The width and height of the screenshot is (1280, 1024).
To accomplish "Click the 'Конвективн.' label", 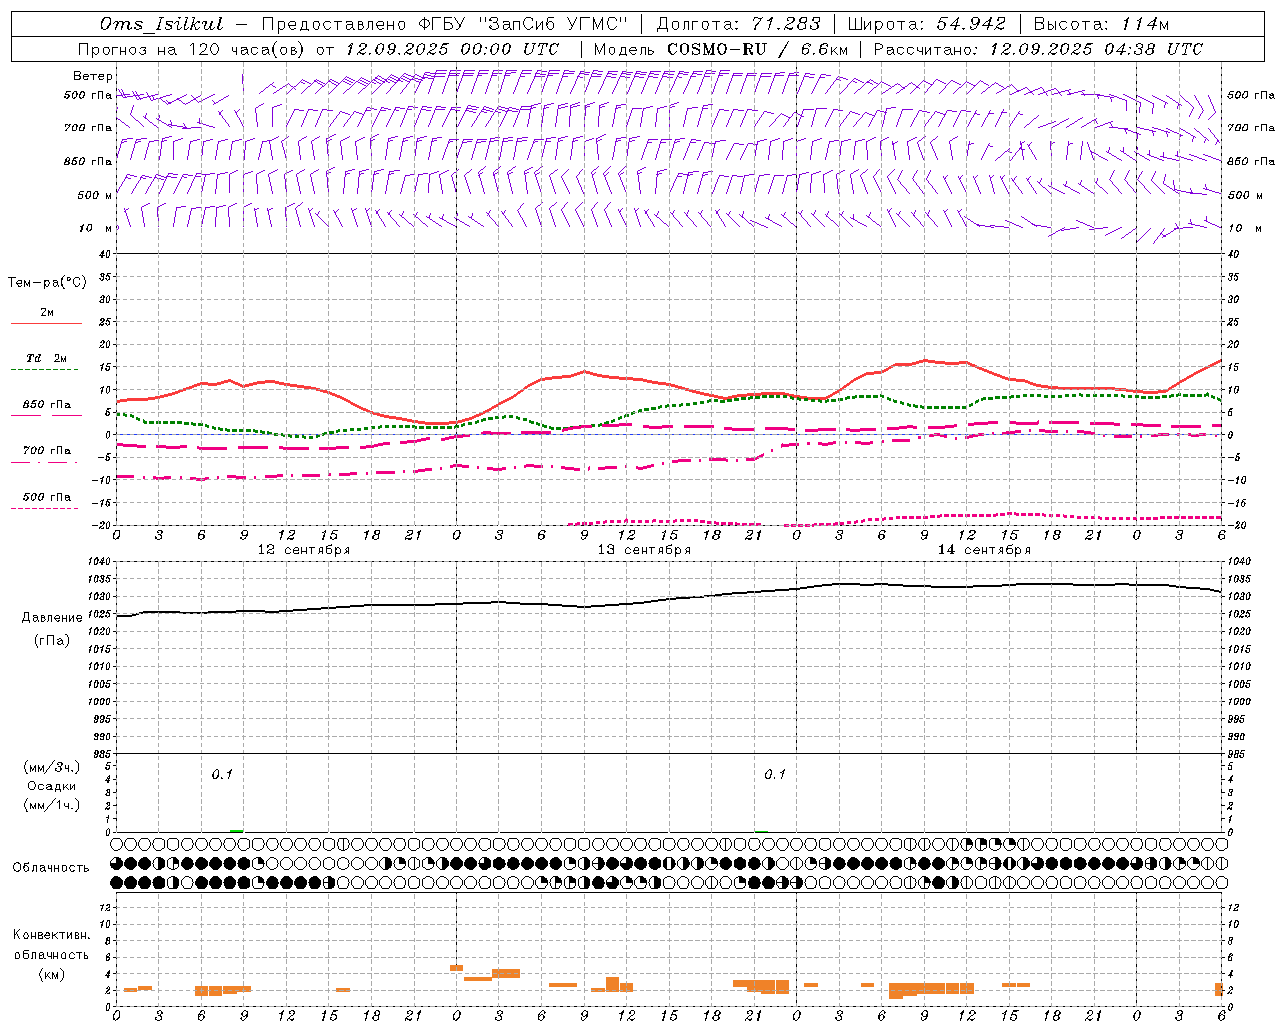I will point(52,935).
